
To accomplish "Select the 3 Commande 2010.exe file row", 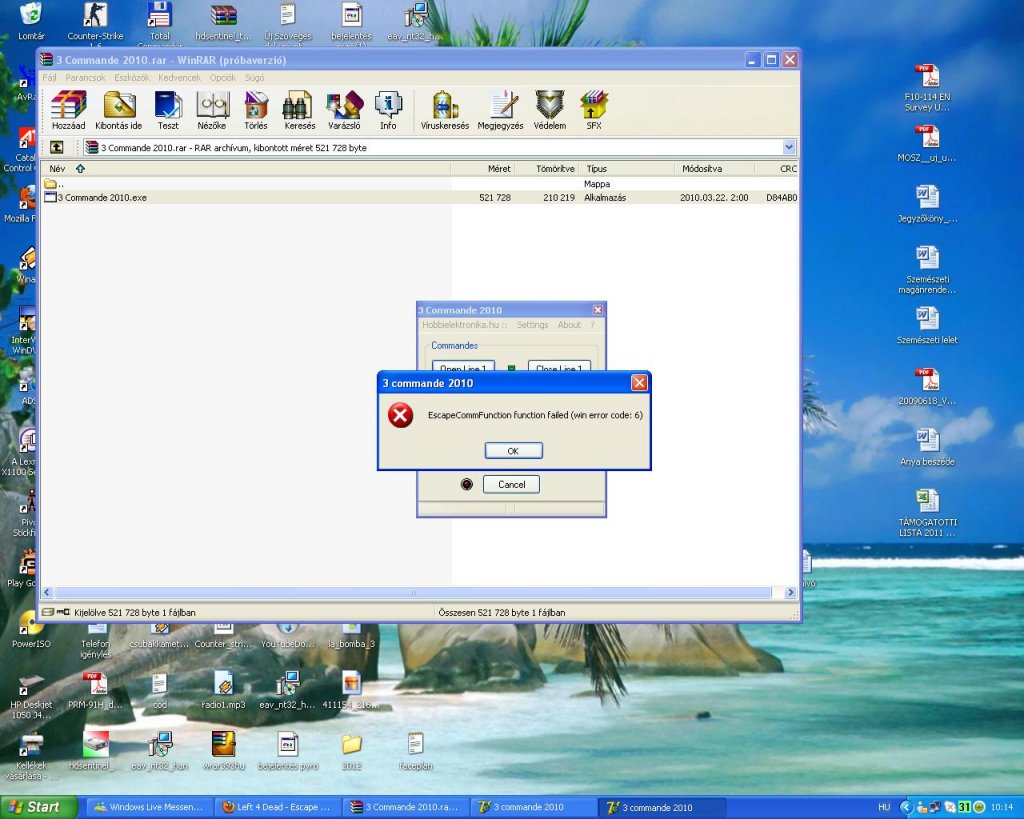I will click(420, 197).
